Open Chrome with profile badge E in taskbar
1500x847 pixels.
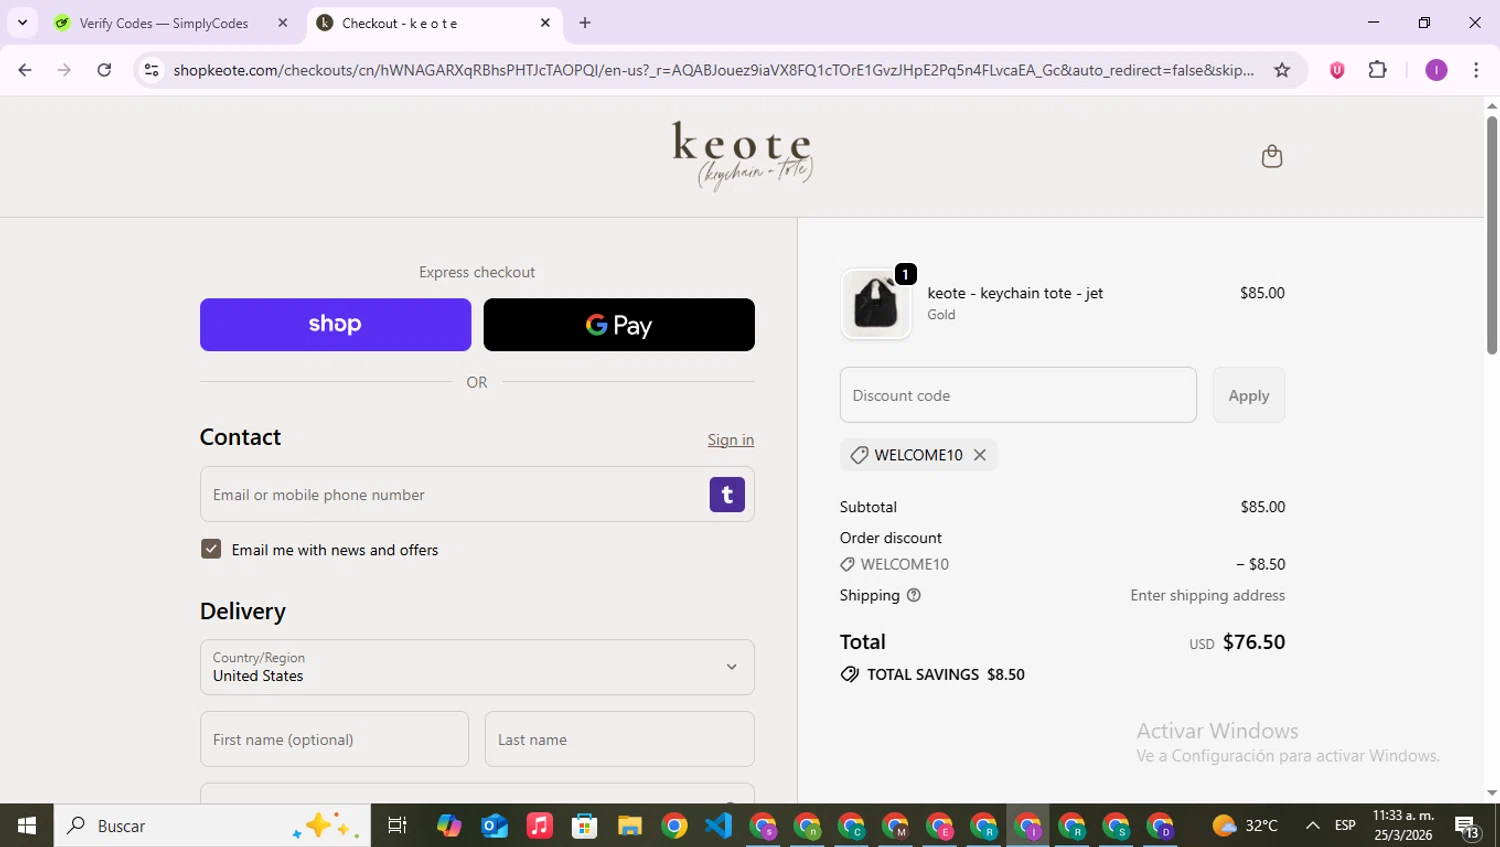(x=940, y=826)
